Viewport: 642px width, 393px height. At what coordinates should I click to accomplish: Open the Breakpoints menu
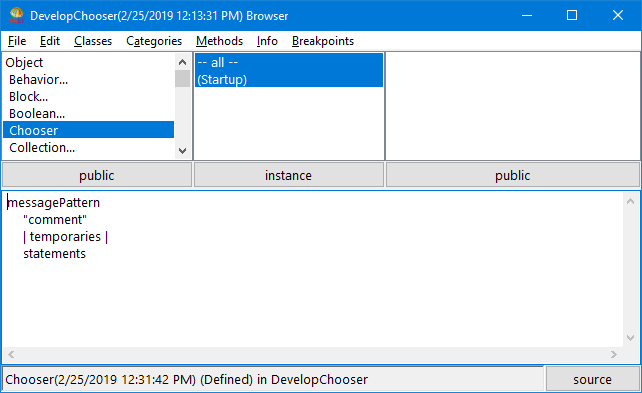click(x=323, y=41)
